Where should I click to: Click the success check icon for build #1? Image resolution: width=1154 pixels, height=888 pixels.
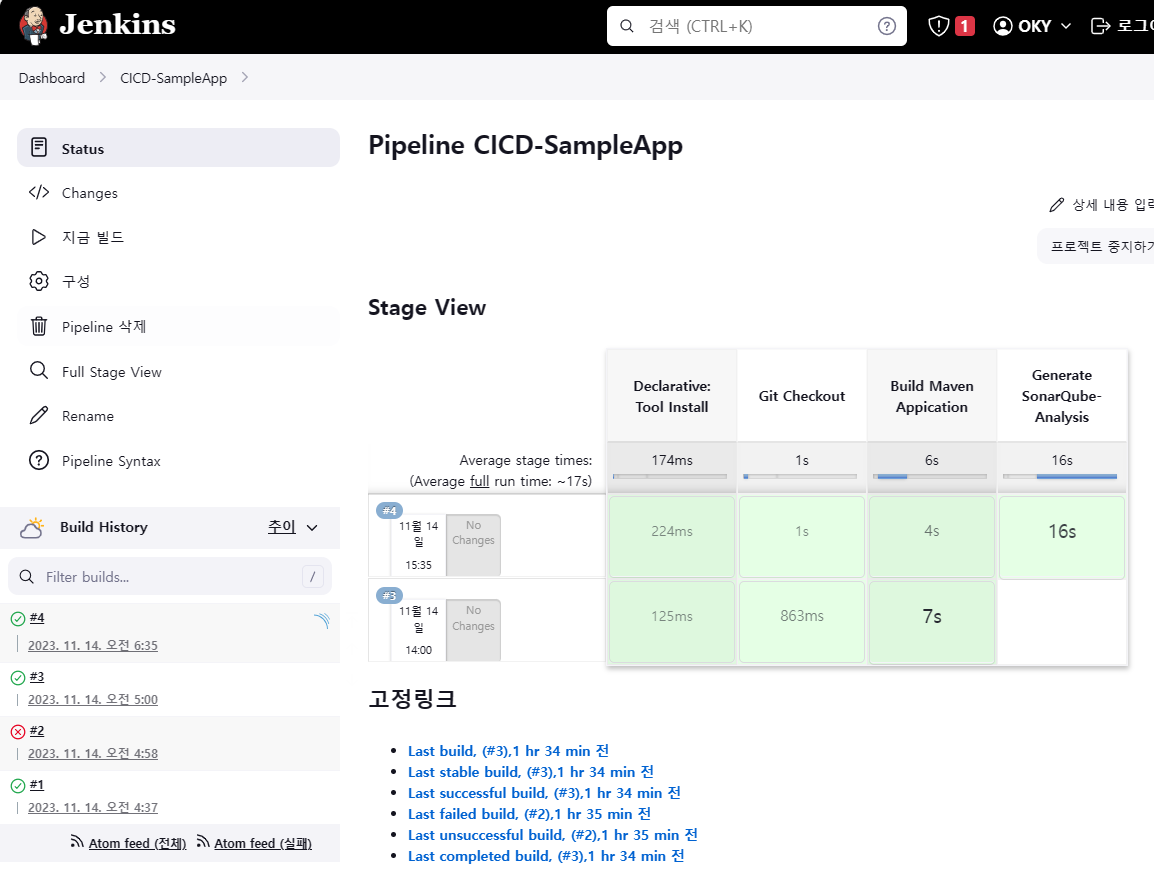(x=18, y=786)
